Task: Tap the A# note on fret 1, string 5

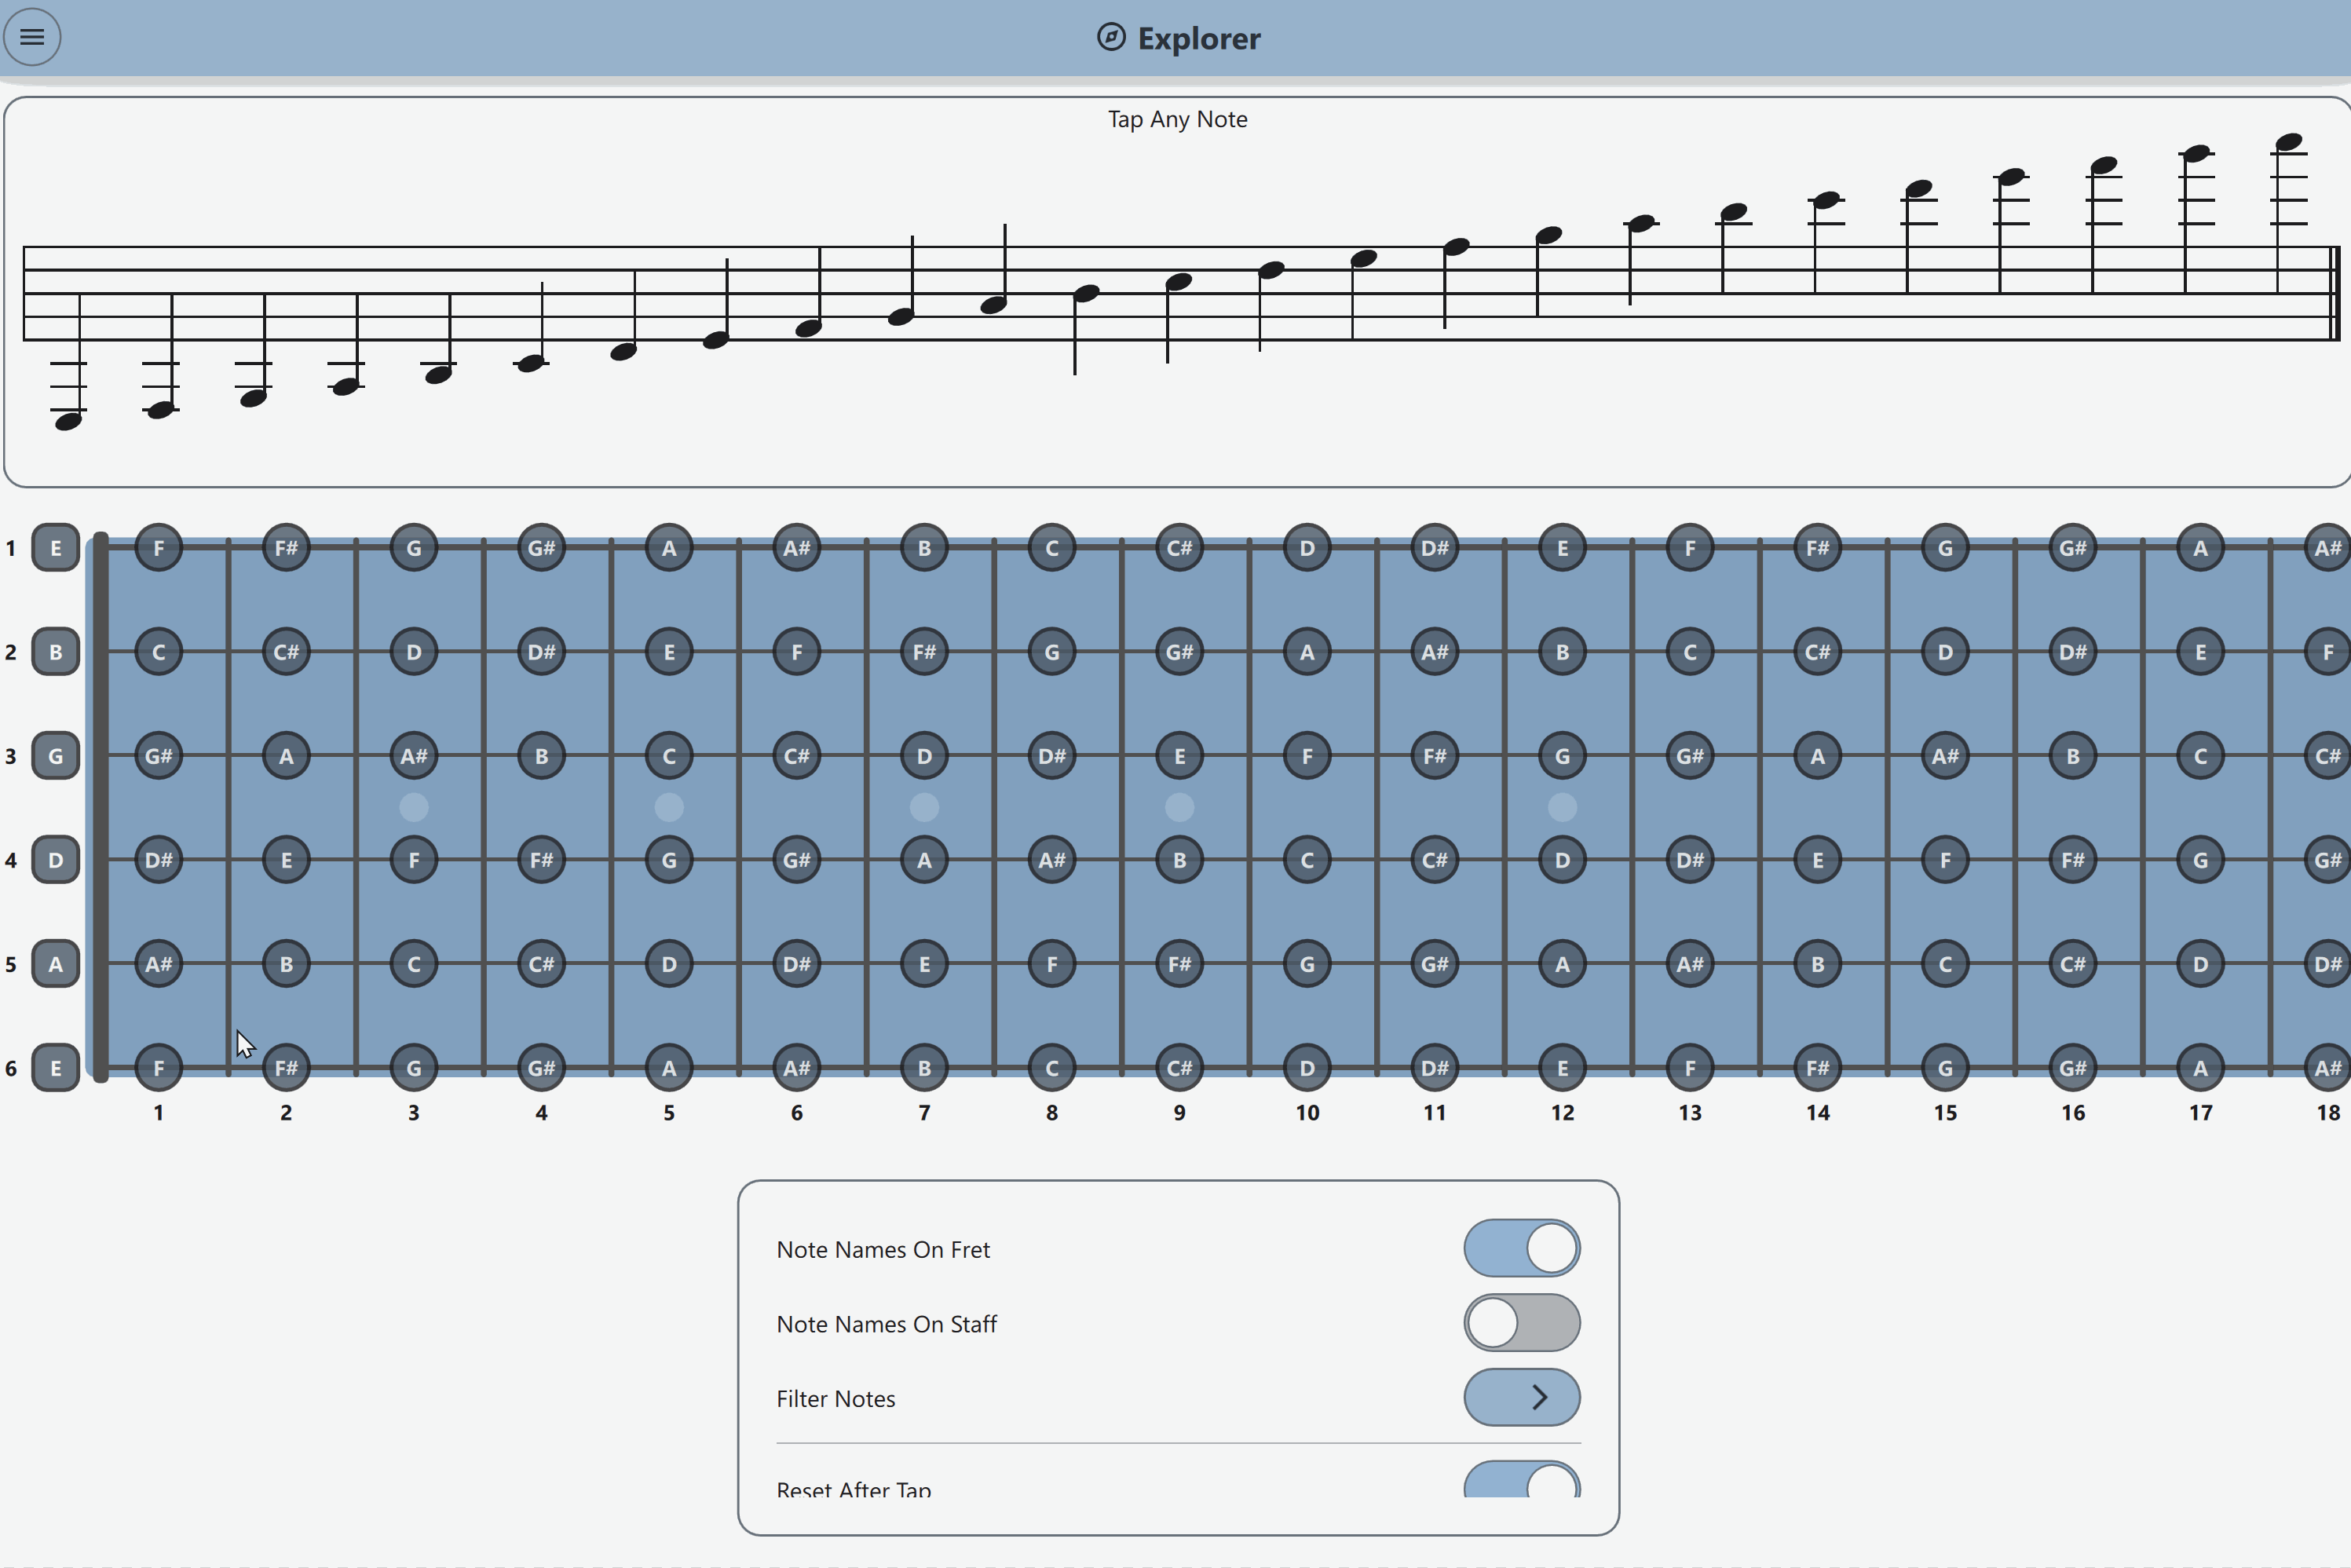Action: pyautogui.click(x=158, y=963)
